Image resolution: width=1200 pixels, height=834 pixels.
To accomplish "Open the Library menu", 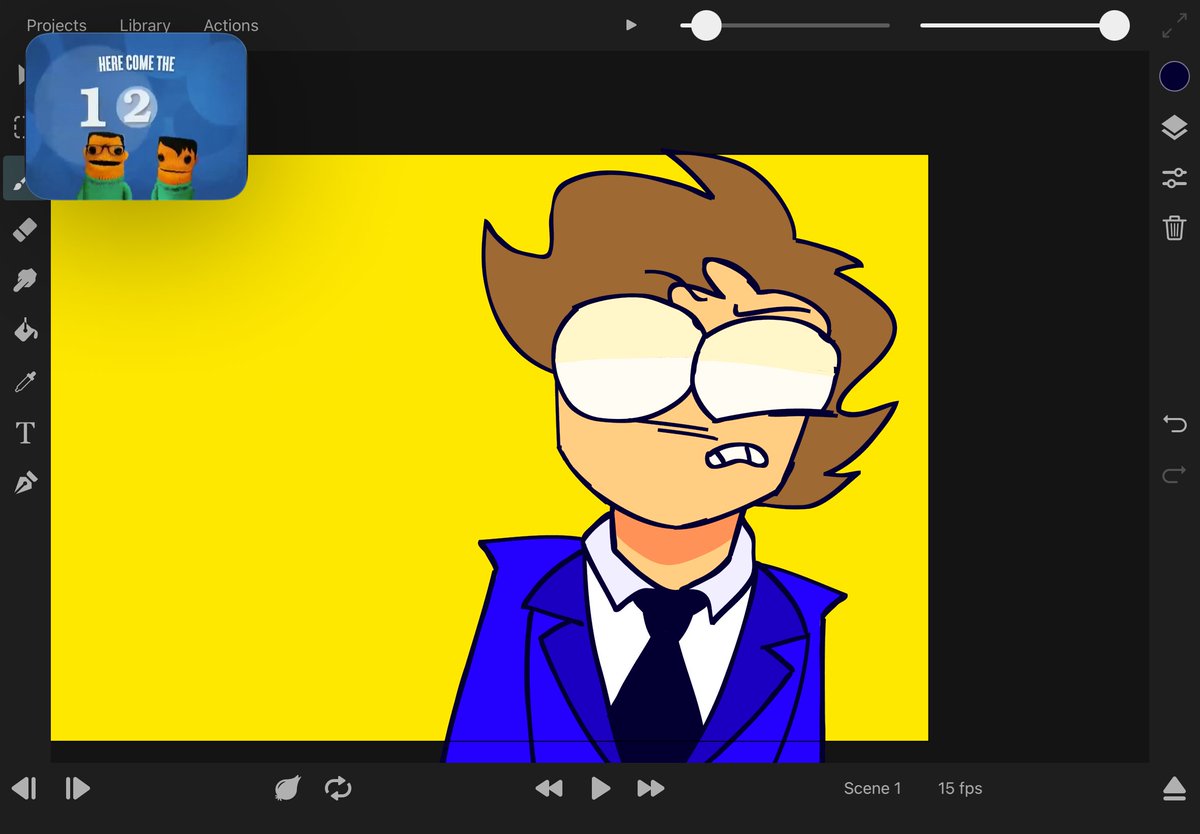I will pos(144,25).
